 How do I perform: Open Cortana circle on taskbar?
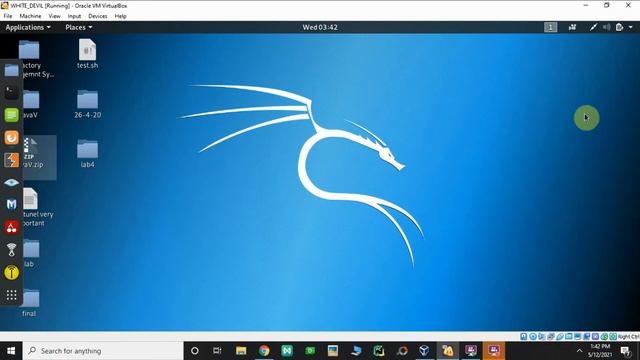click(195, 351)
